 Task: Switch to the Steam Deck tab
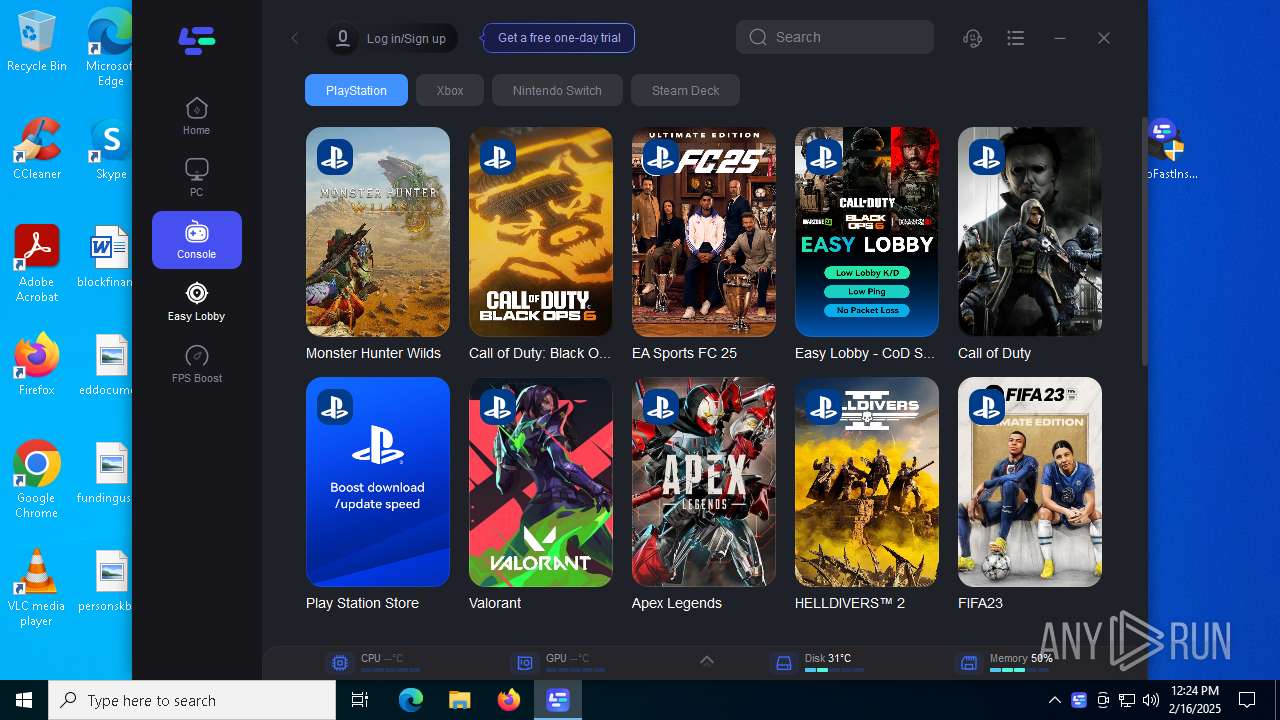(x=685, y=90)
